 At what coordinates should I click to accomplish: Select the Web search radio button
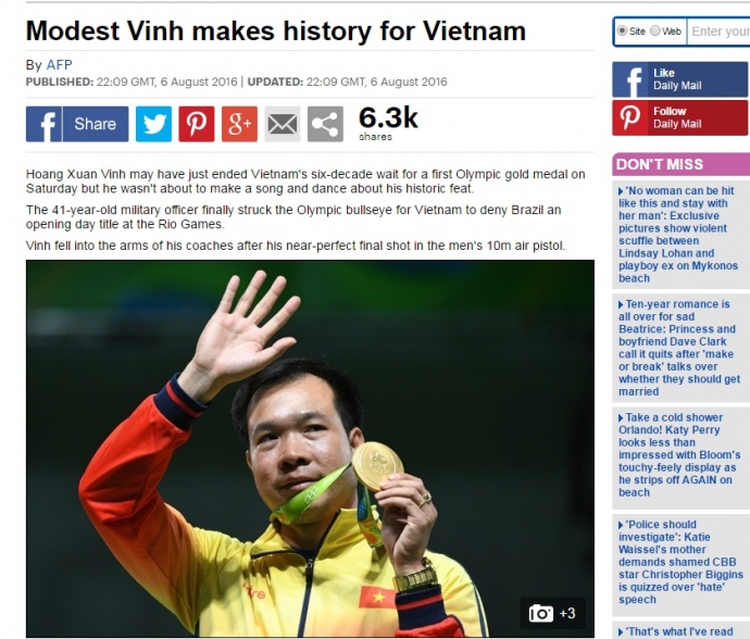tap(655, 31)
